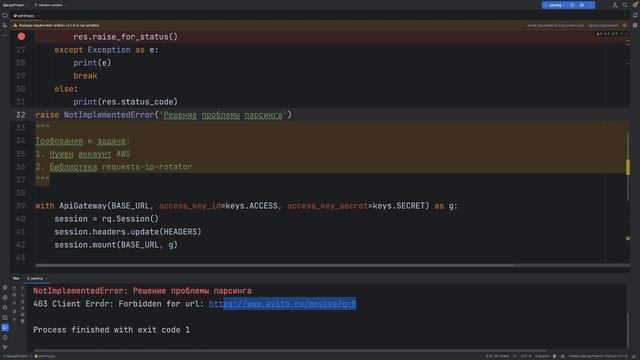This screenshot has height=360, width=640.
Task: Click 'print(res.status_code)' on line 31
Action: tap(125, 102)
